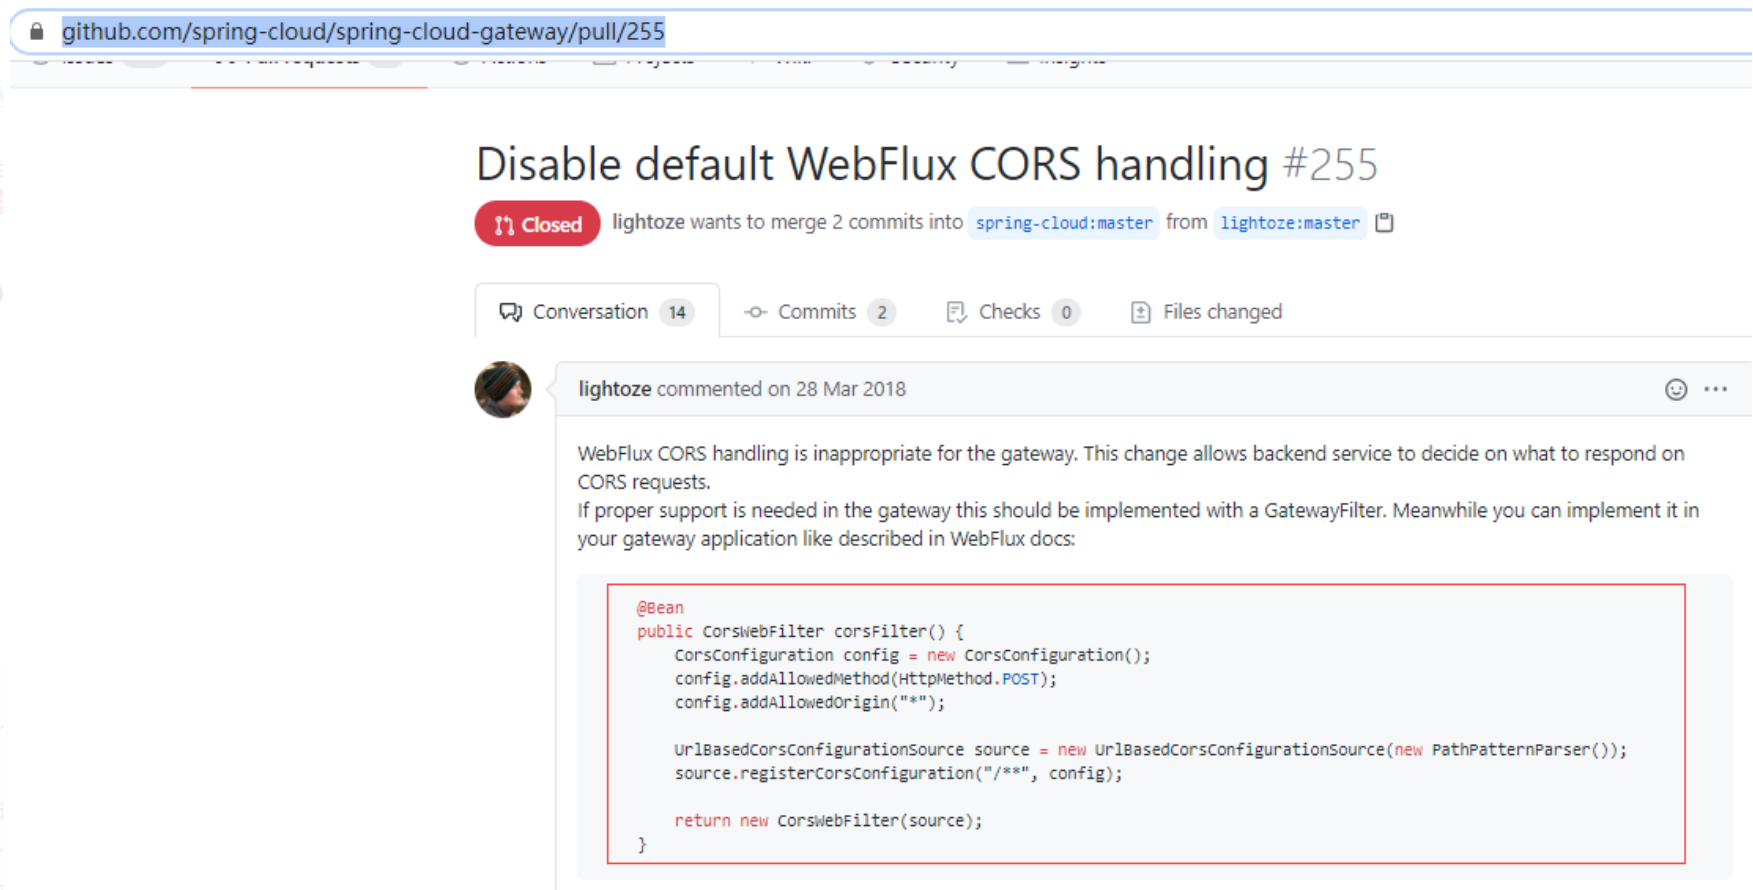
Task: Click the red Closed status badge
Action: (x=537, y=224)
